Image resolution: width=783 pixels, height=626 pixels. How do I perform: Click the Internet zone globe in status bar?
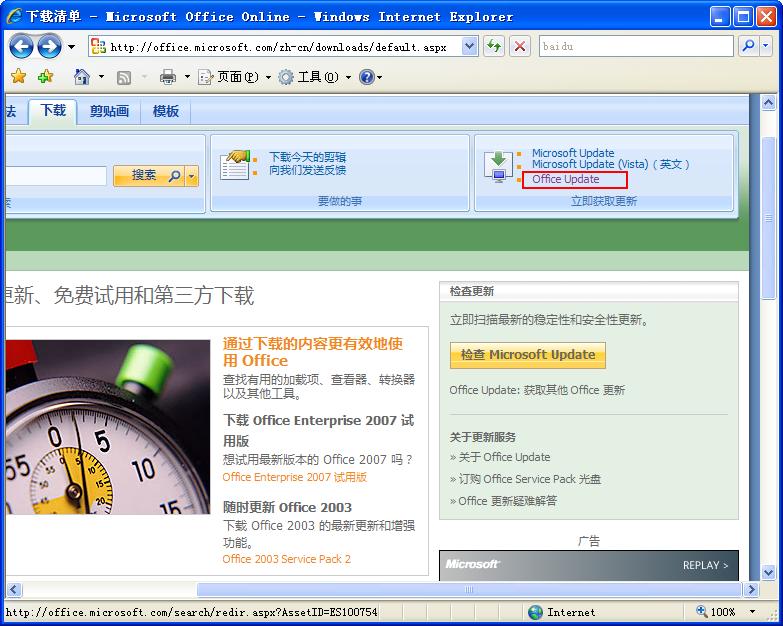coord(535,612)
